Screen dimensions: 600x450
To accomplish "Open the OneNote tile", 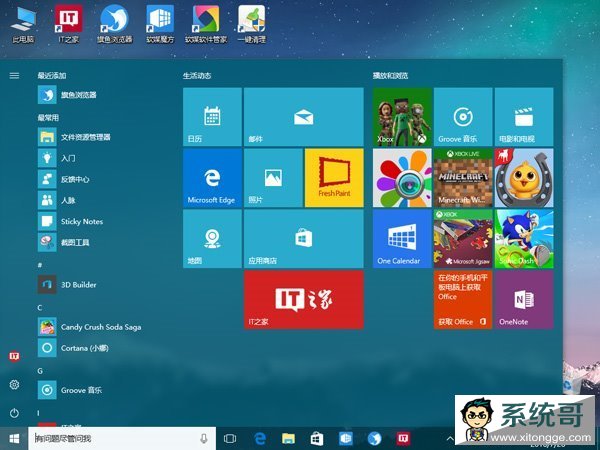I will [524, 300].
